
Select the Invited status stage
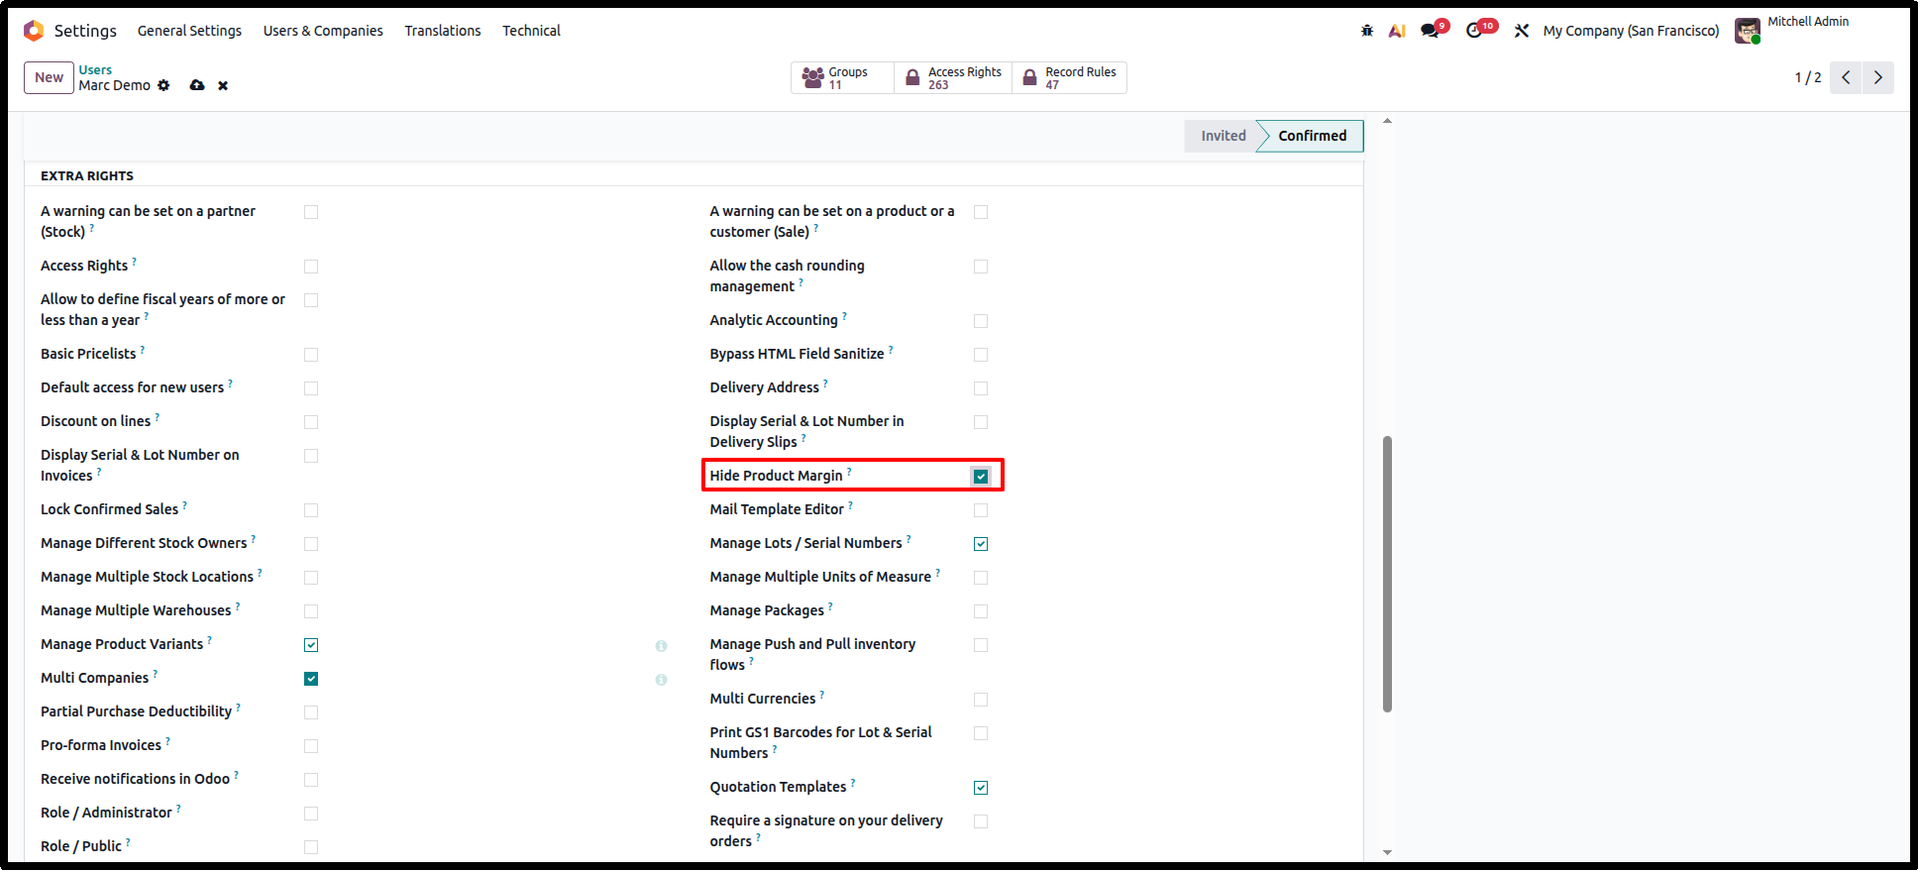coord(1223,136)
